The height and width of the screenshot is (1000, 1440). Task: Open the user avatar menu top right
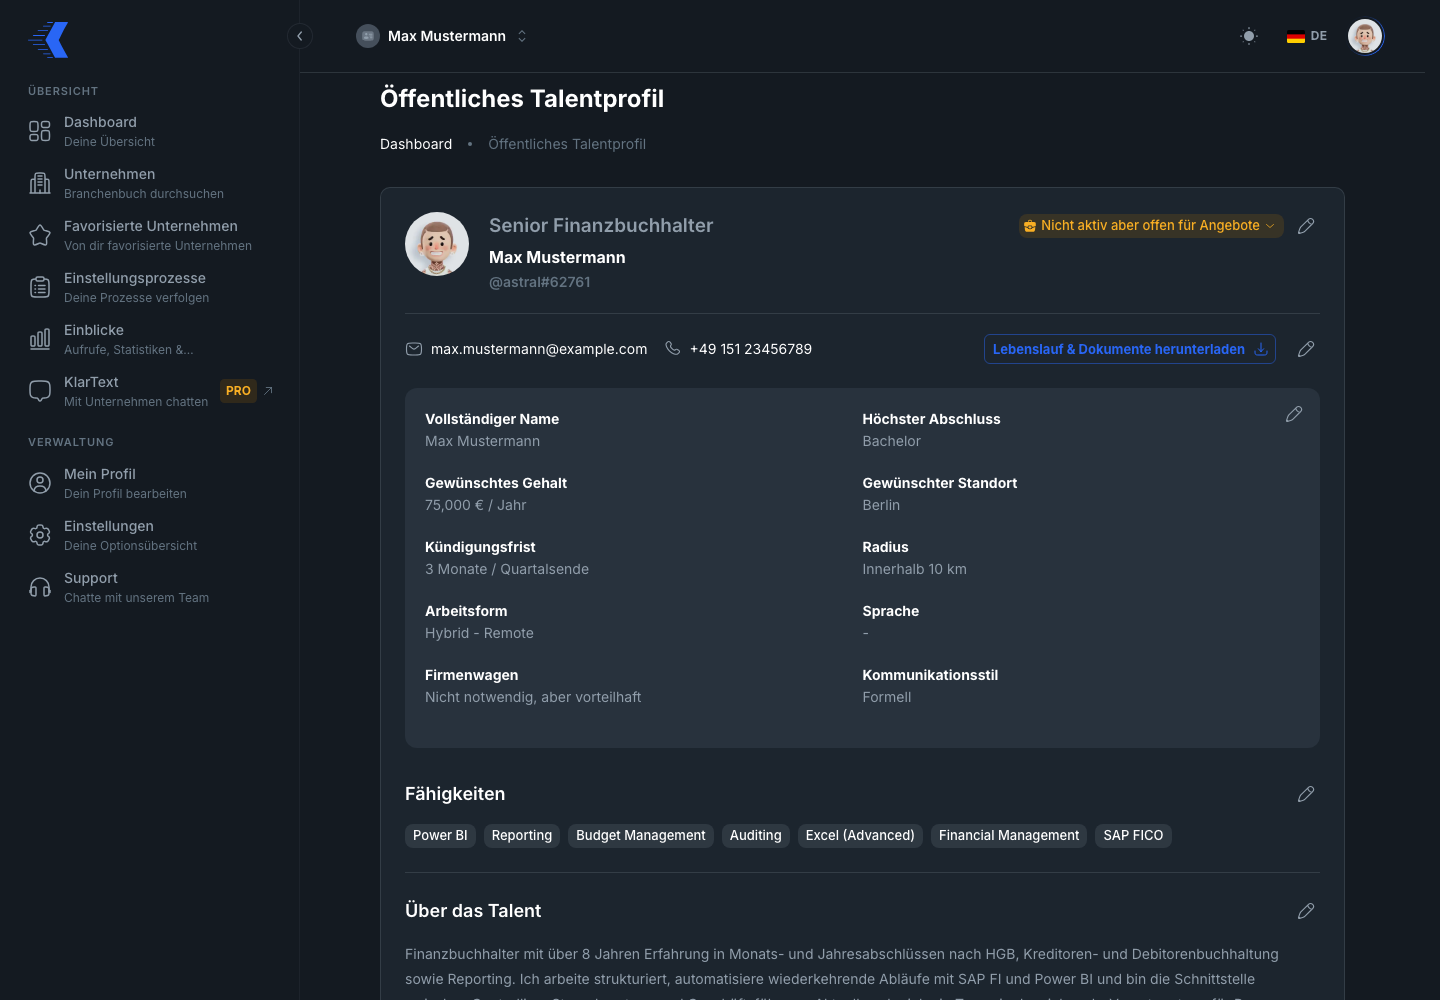(x=1365, y=36)
